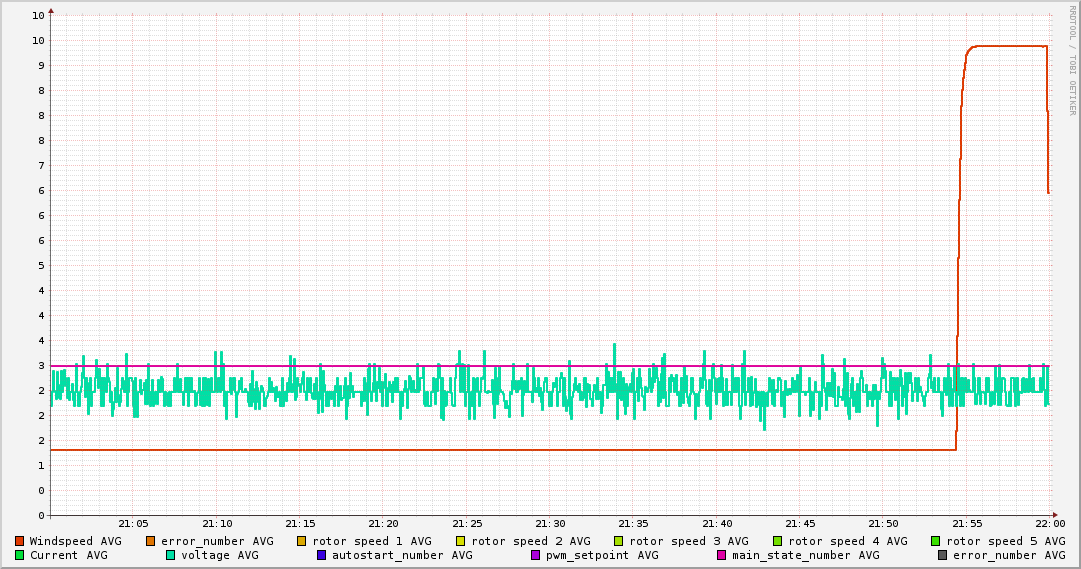Click the 21:55 time axis label

tap(967, 524)
